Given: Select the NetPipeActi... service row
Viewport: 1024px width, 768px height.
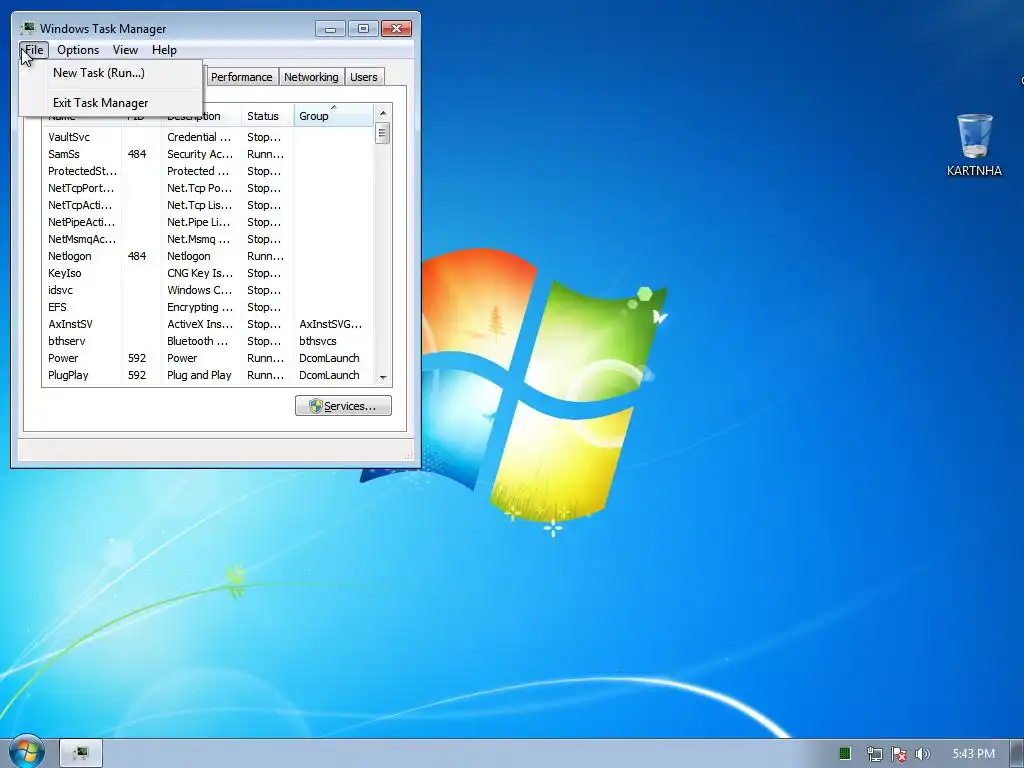Looking at the screenshot, I should click(x=208, y=222).
